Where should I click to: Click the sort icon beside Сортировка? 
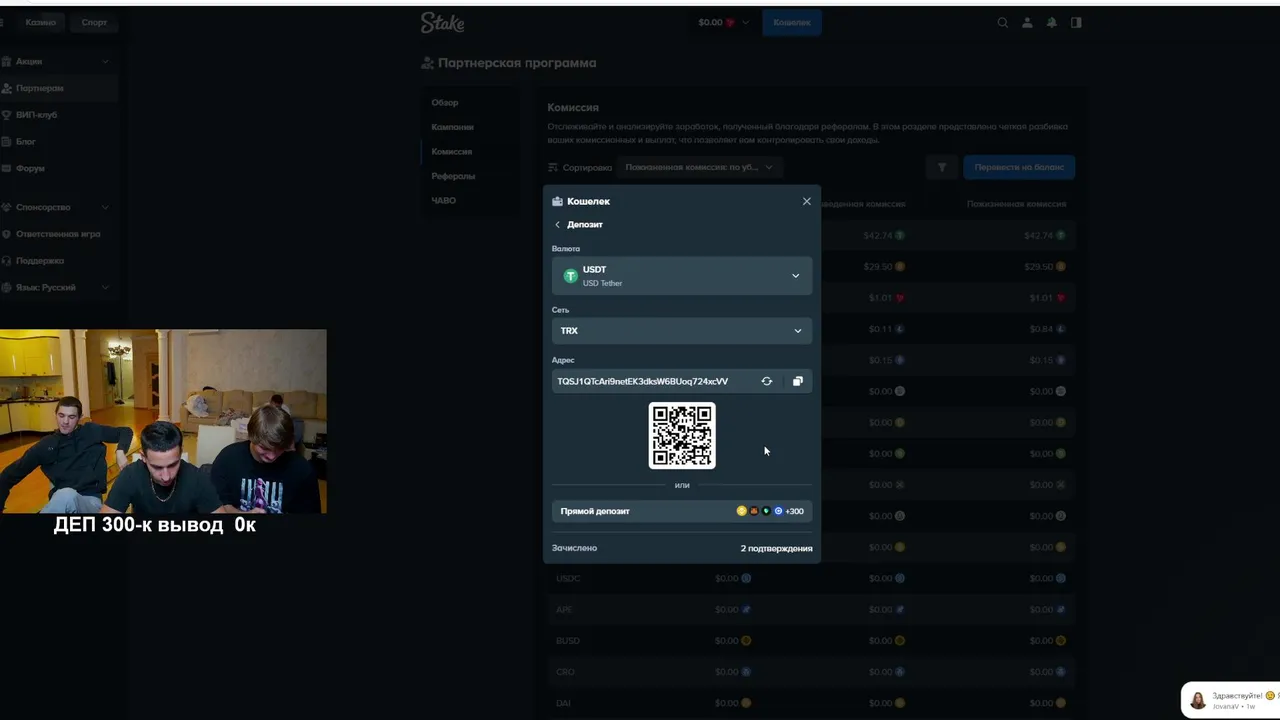point(553,168)
